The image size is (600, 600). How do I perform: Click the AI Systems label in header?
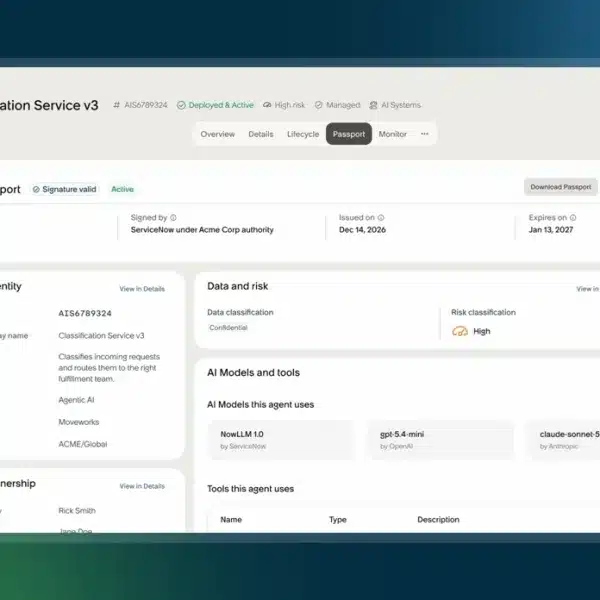(x=401, y=105)
